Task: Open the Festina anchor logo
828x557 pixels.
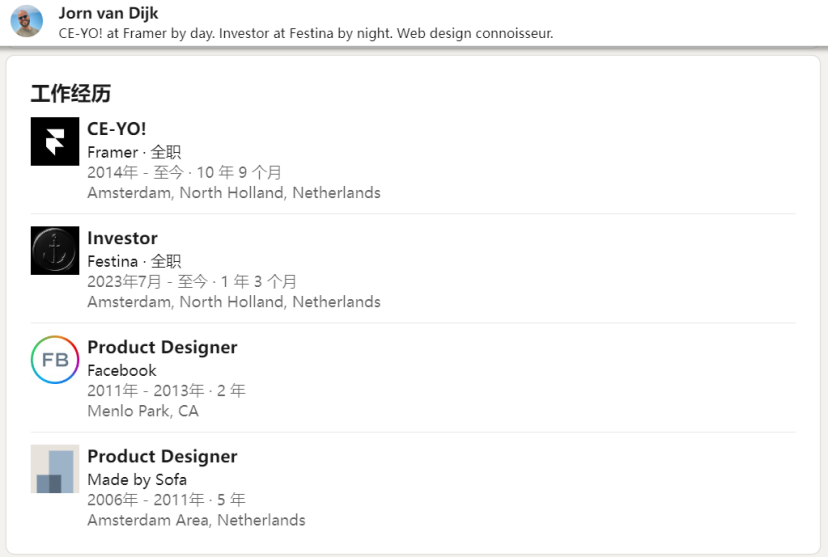Action: 55,251
